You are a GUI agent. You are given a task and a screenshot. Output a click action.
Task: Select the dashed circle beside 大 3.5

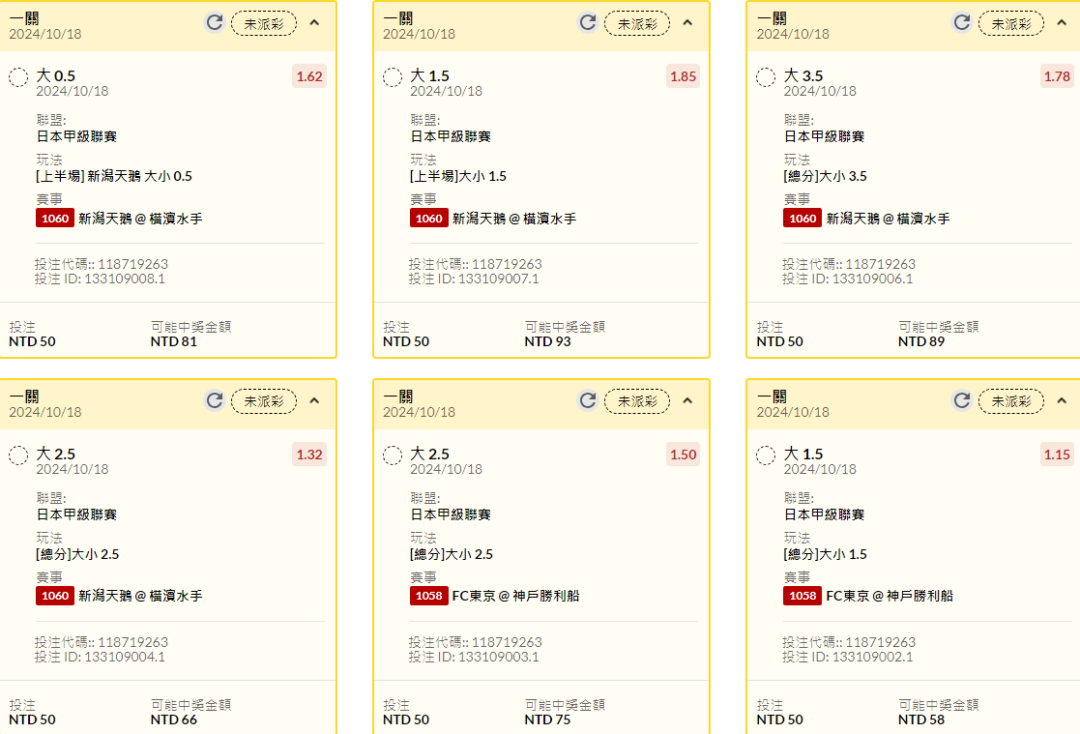(x=766, y=77)
